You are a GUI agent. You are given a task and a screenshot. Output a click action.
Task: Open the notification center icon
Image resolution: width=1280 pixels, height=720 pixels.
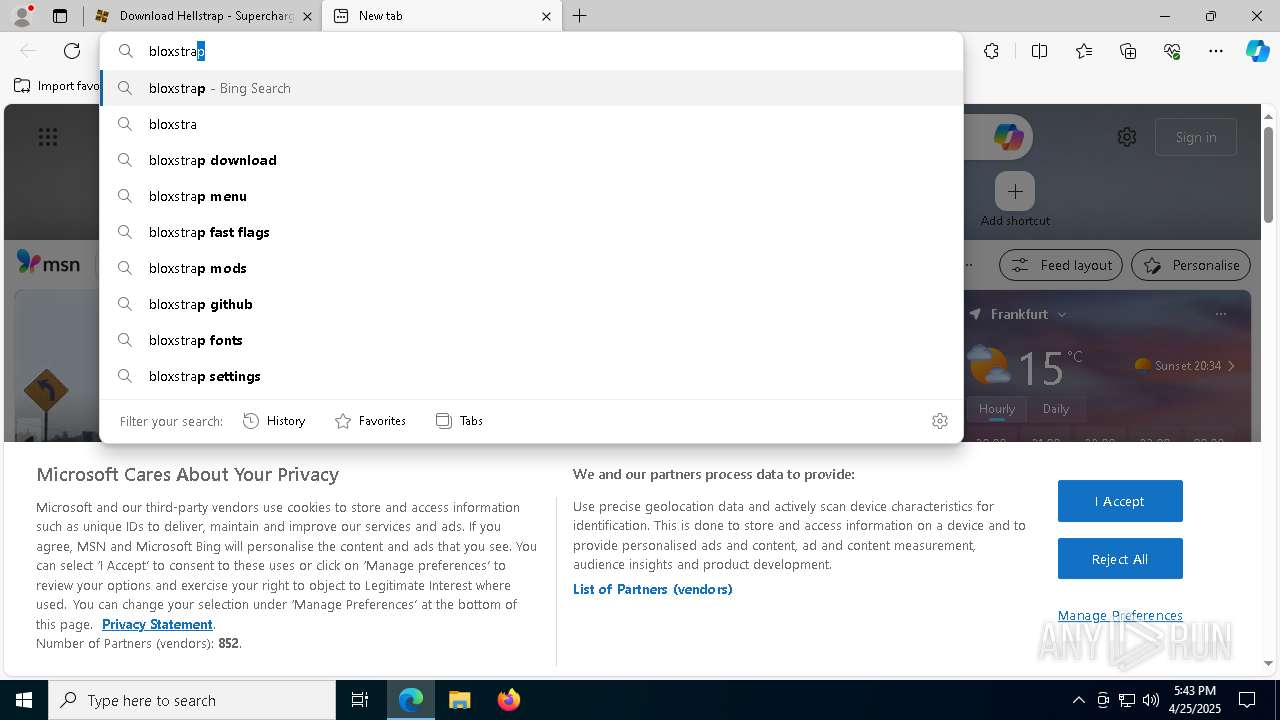1247,700
